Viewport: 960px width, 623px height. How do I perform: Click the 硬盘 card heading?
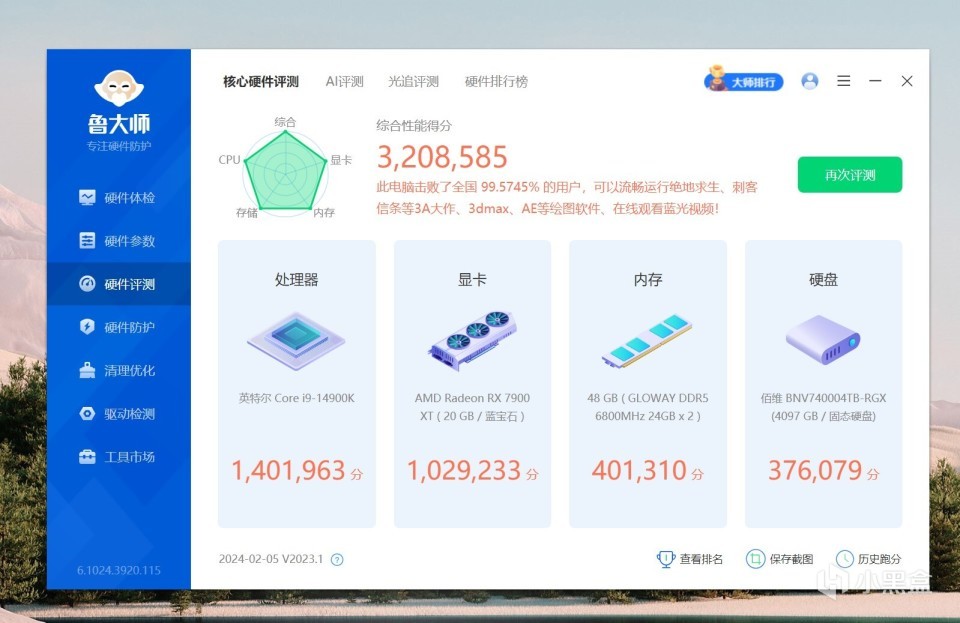[x=823, y=280]
